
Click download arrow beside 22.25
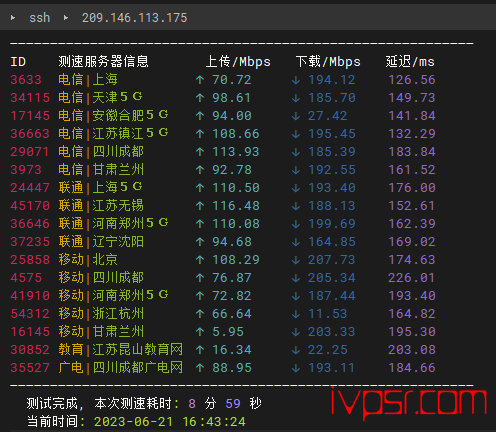(x=296, y=350)
